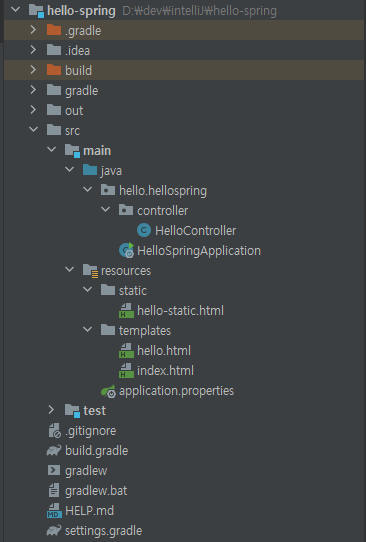Select the .gitignore file name
The height and width of the screenshot is (542, 366).
pyautogui.click(x=91, y=431)
